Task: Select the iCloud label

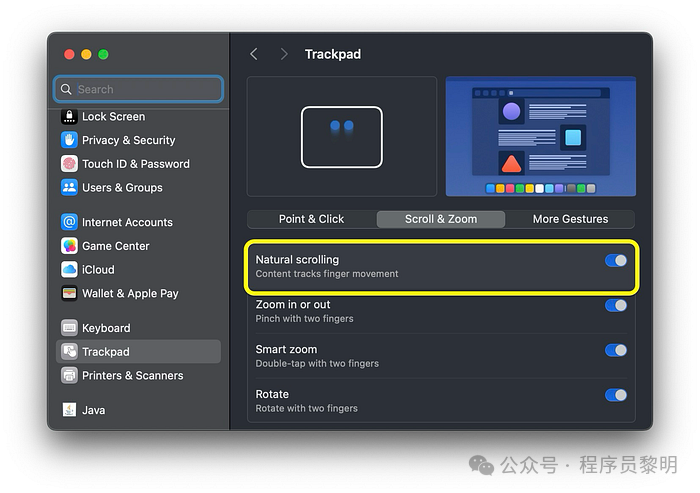Action: 98,270
